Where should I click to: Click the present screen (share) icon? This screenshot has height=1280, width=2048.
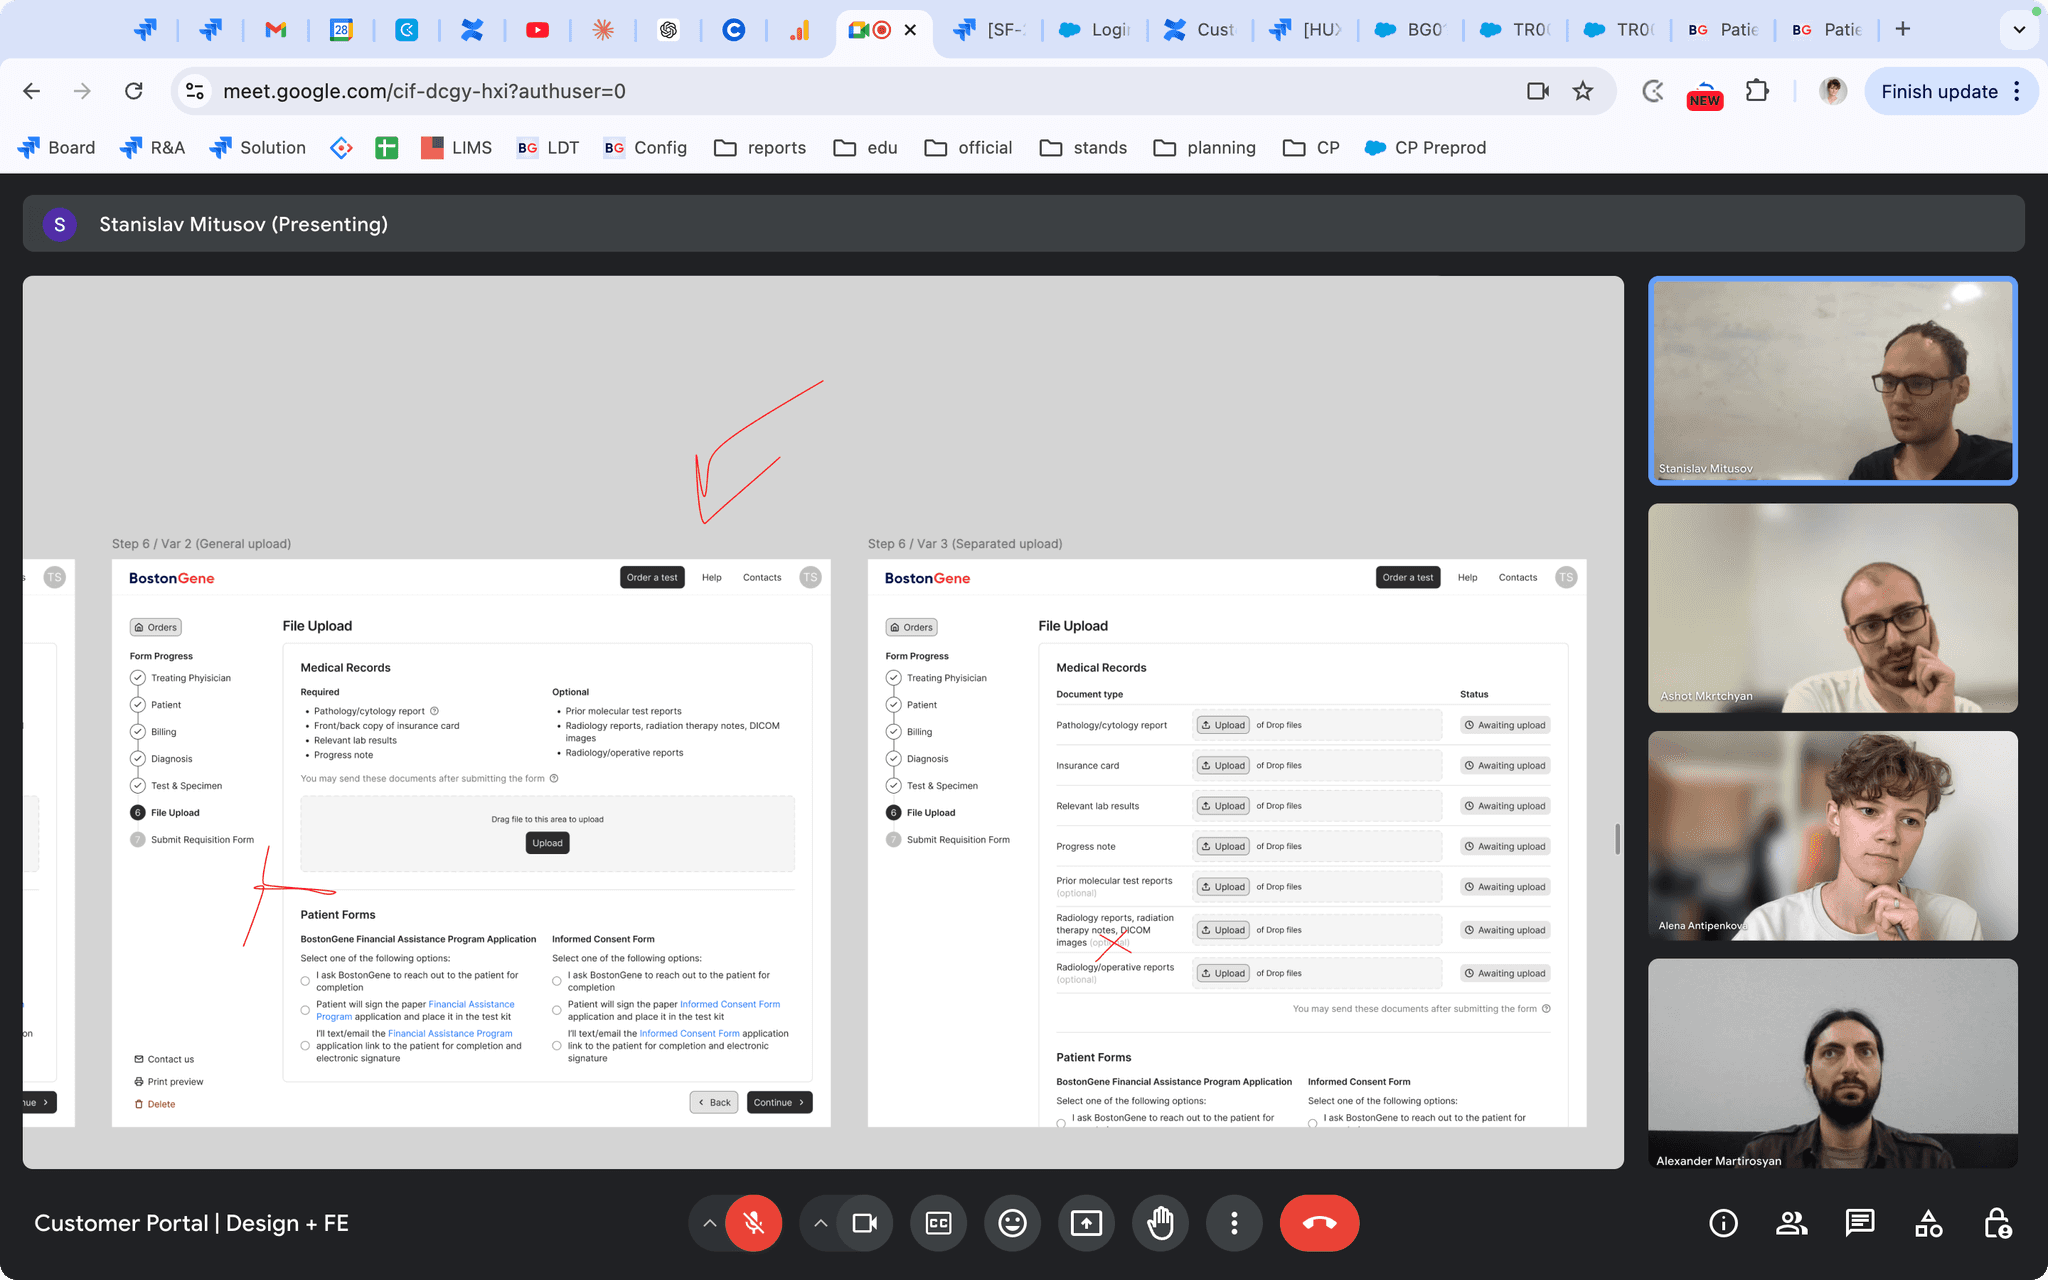pos(1086,1223)
